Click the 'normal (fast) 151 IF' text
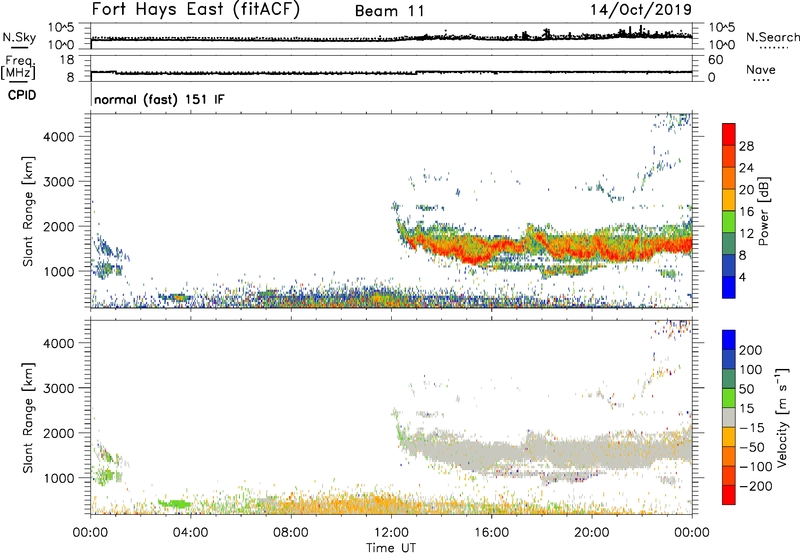Screen dimensions: 800x554 pos(159,99)
